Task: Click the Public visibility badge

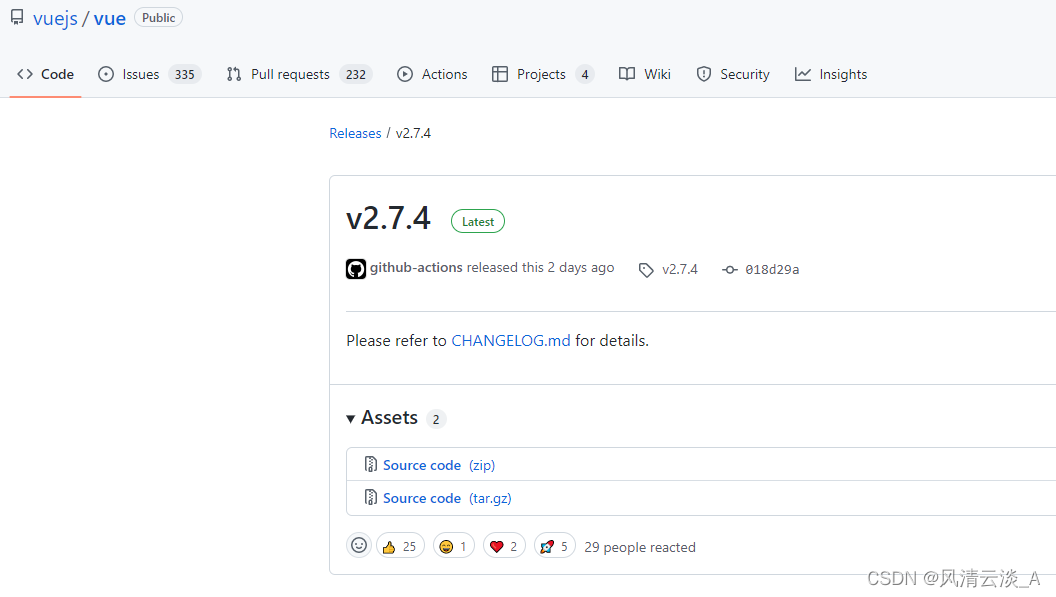Action: (x=158, y=18)
